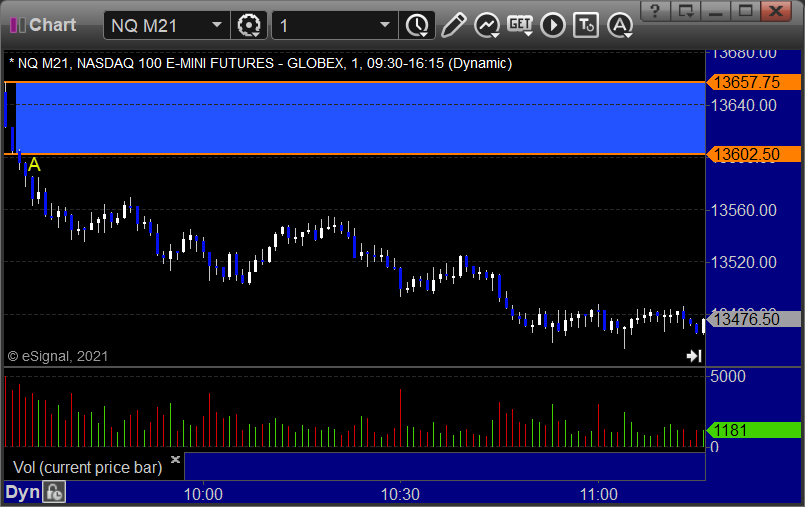Open the interval dropdown showing 1
Screen dimensions: 805x507
[x=385, y=25]
